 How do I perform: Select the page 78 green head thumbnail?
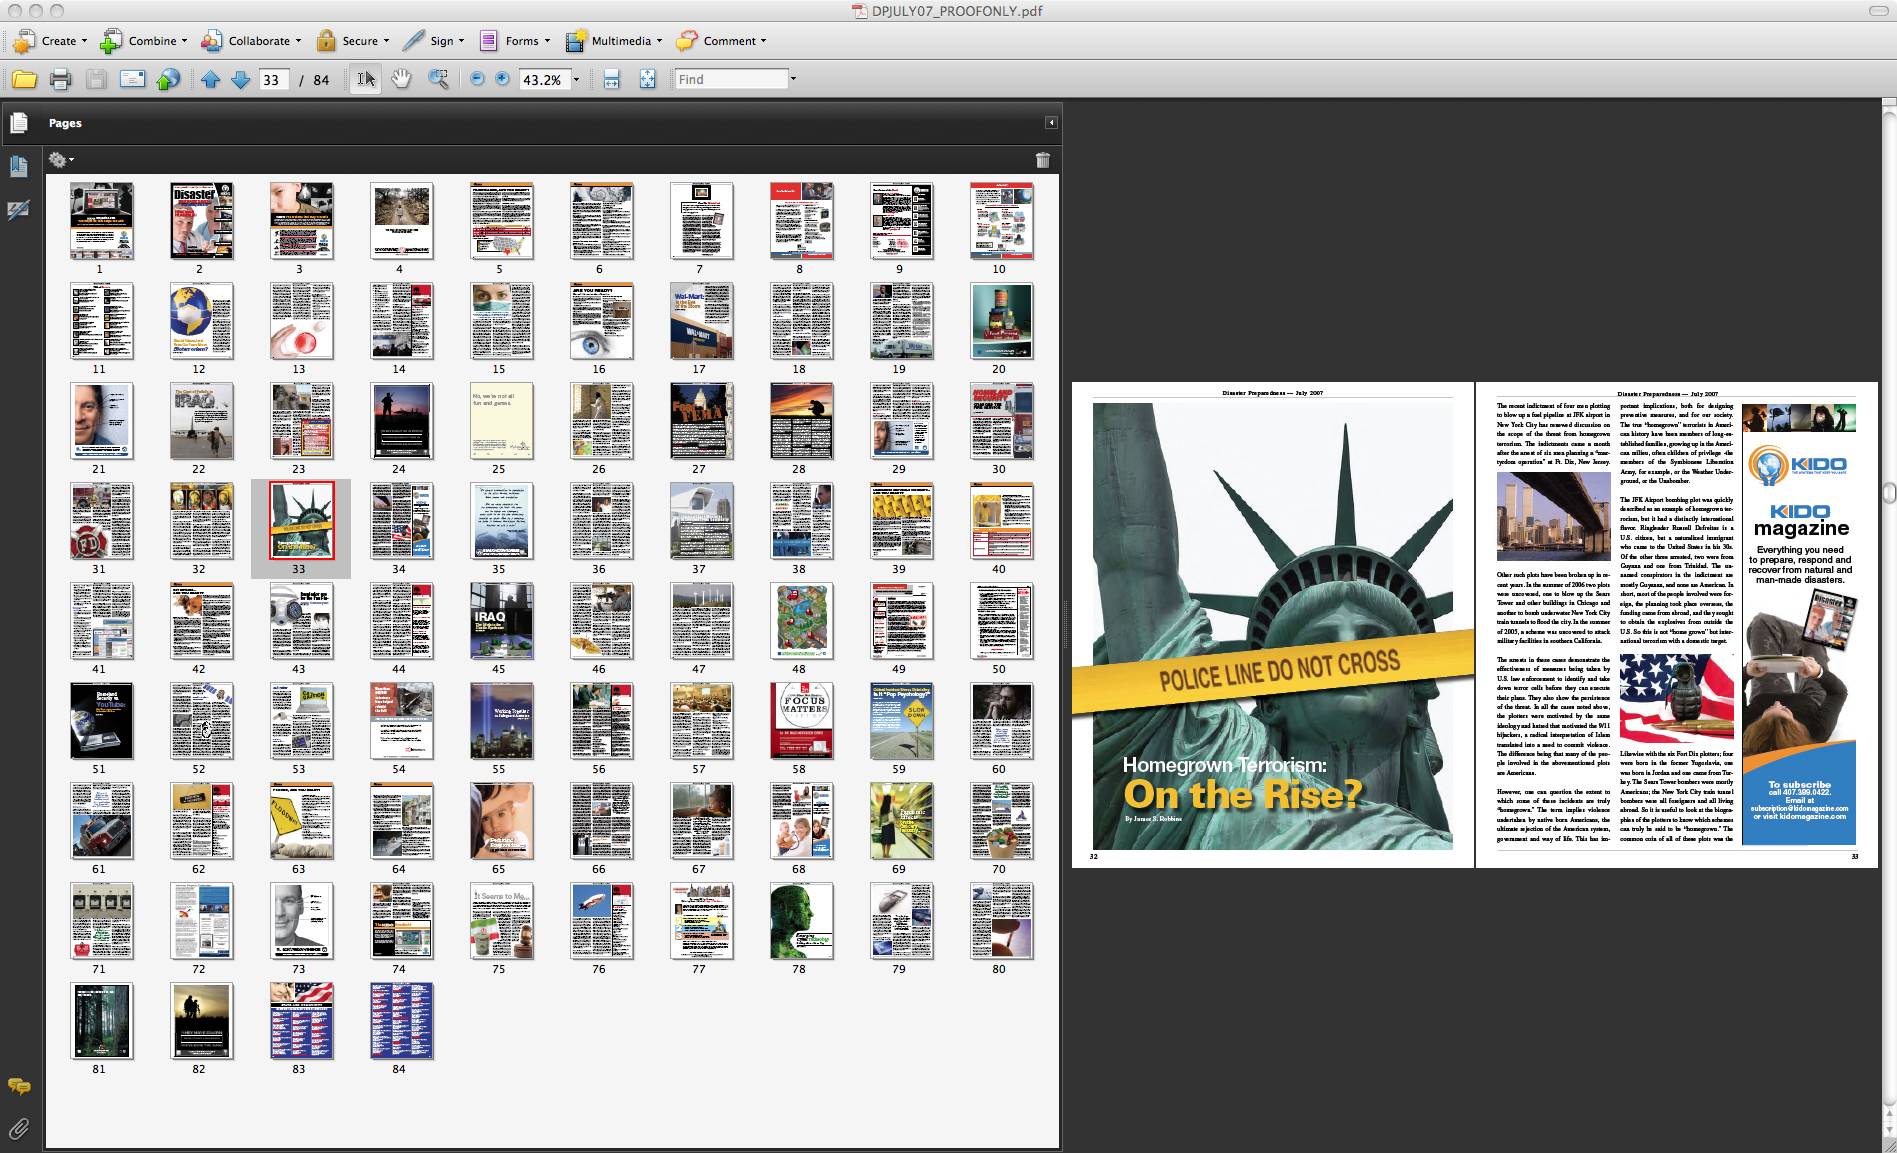801,921
